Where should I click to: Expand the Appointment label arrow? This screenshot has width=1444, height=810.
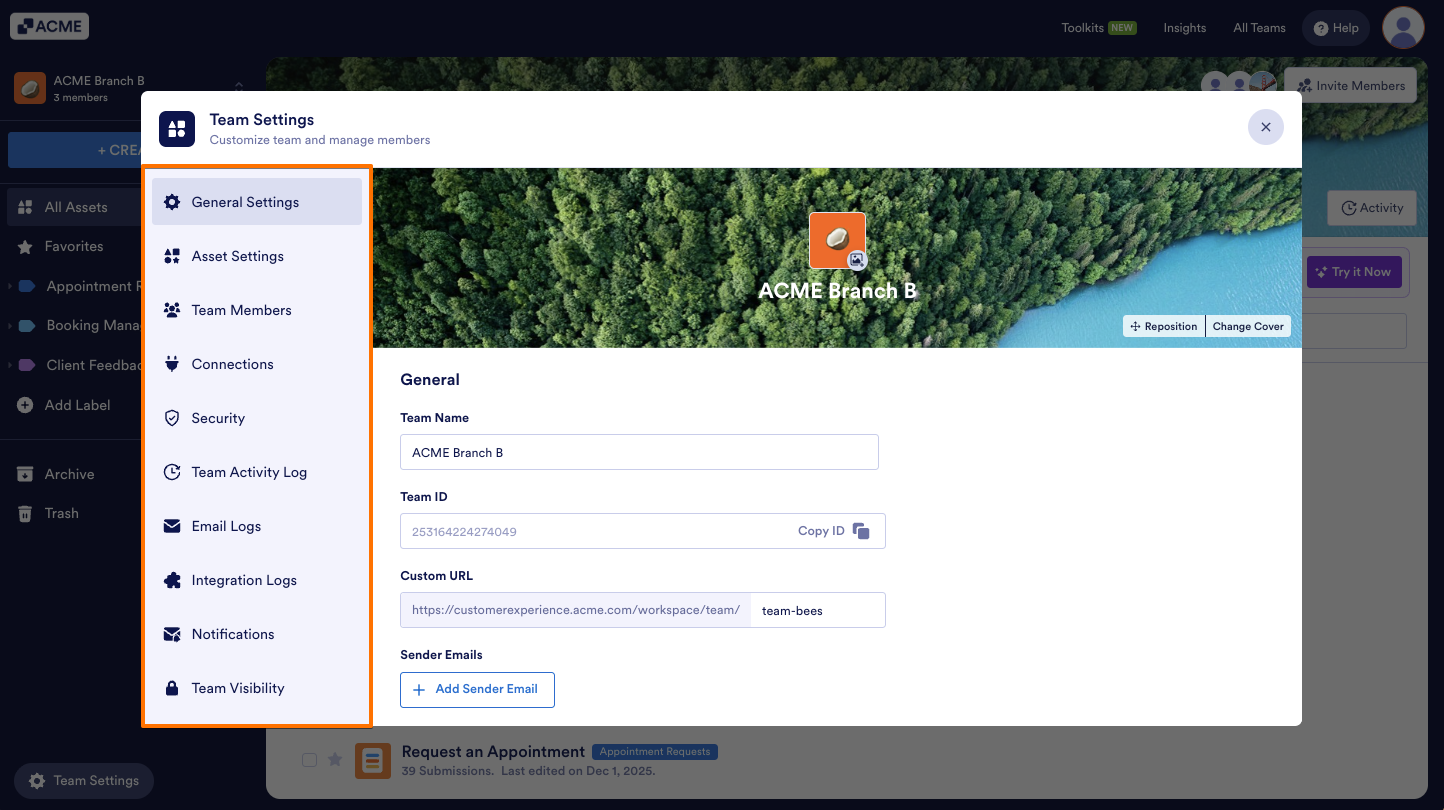[x=10, y=286]
